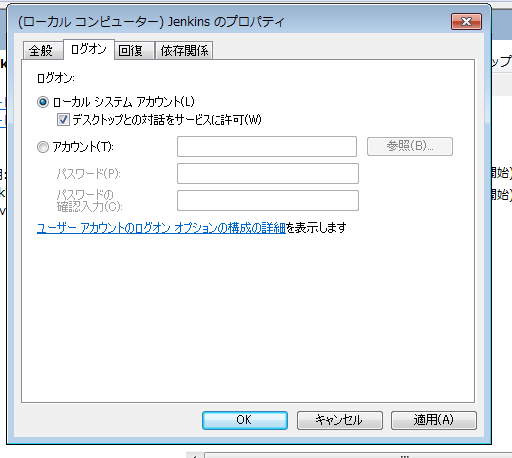
Task: Open the ユーザー アカウントのログオン オプション link
Action: coord(161,228)
